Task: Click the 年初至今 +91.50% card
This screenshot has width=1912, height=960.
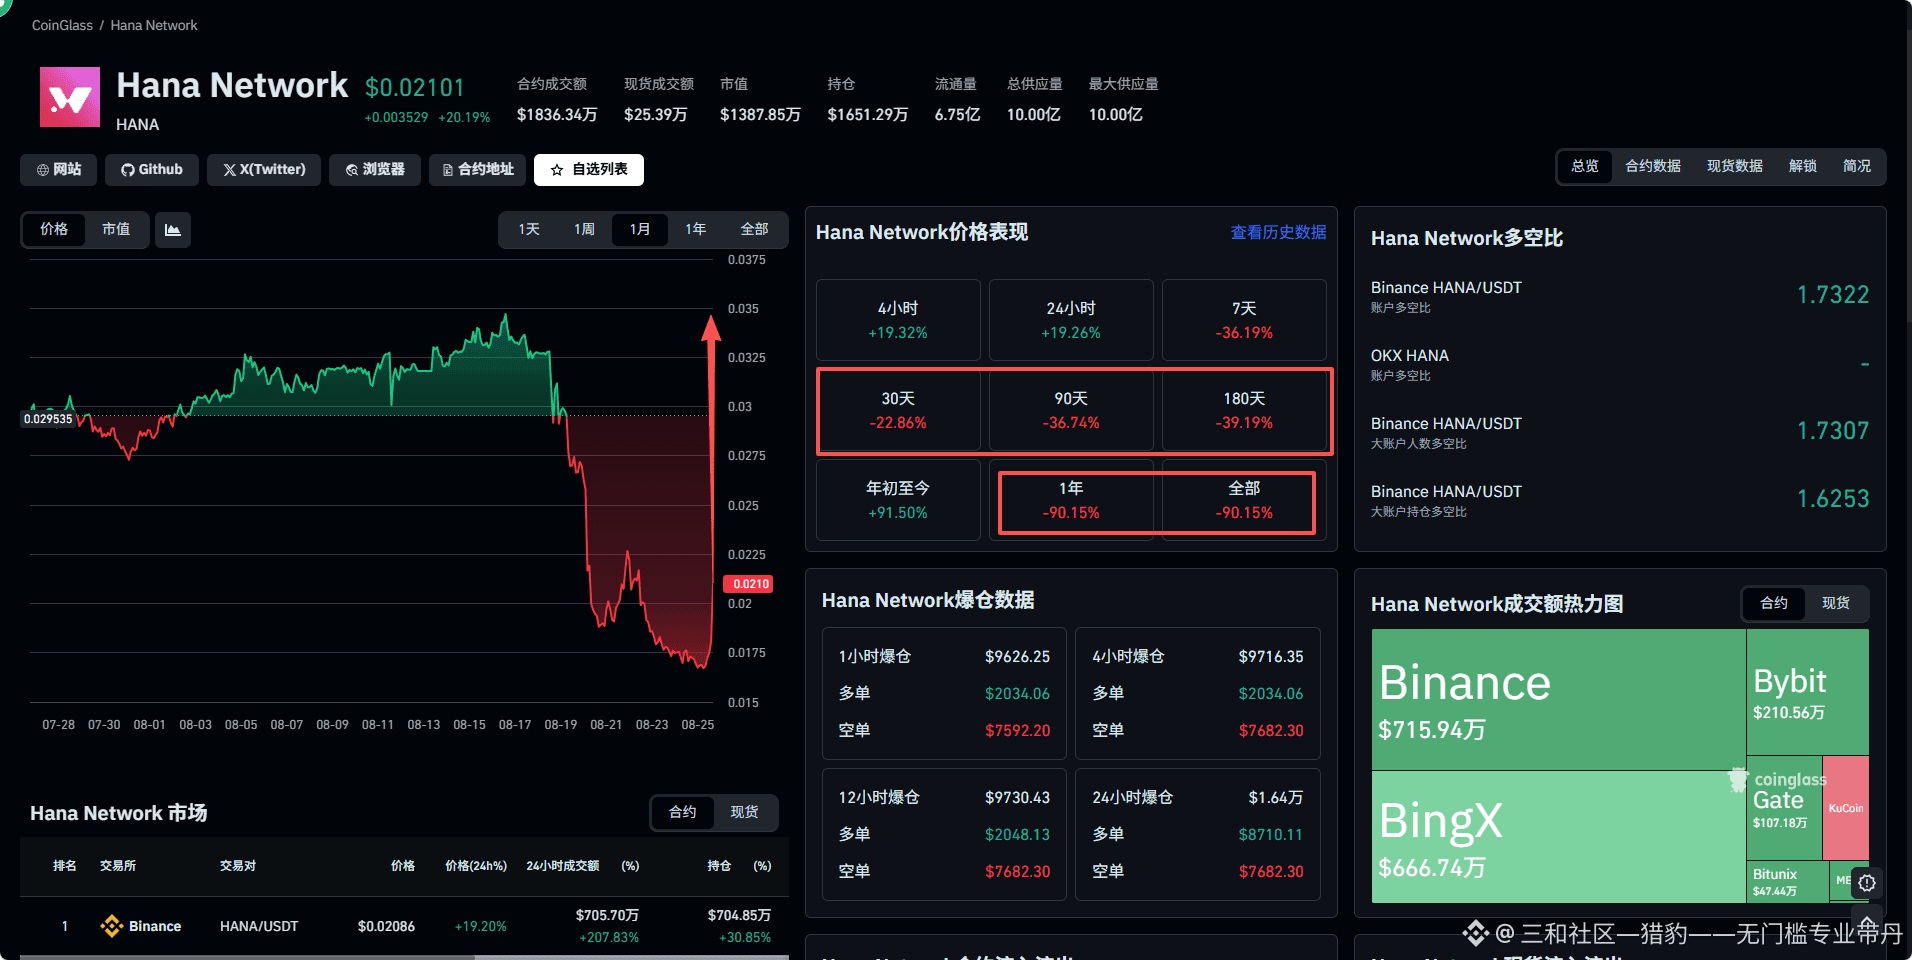Action: (x=898, y=500)
